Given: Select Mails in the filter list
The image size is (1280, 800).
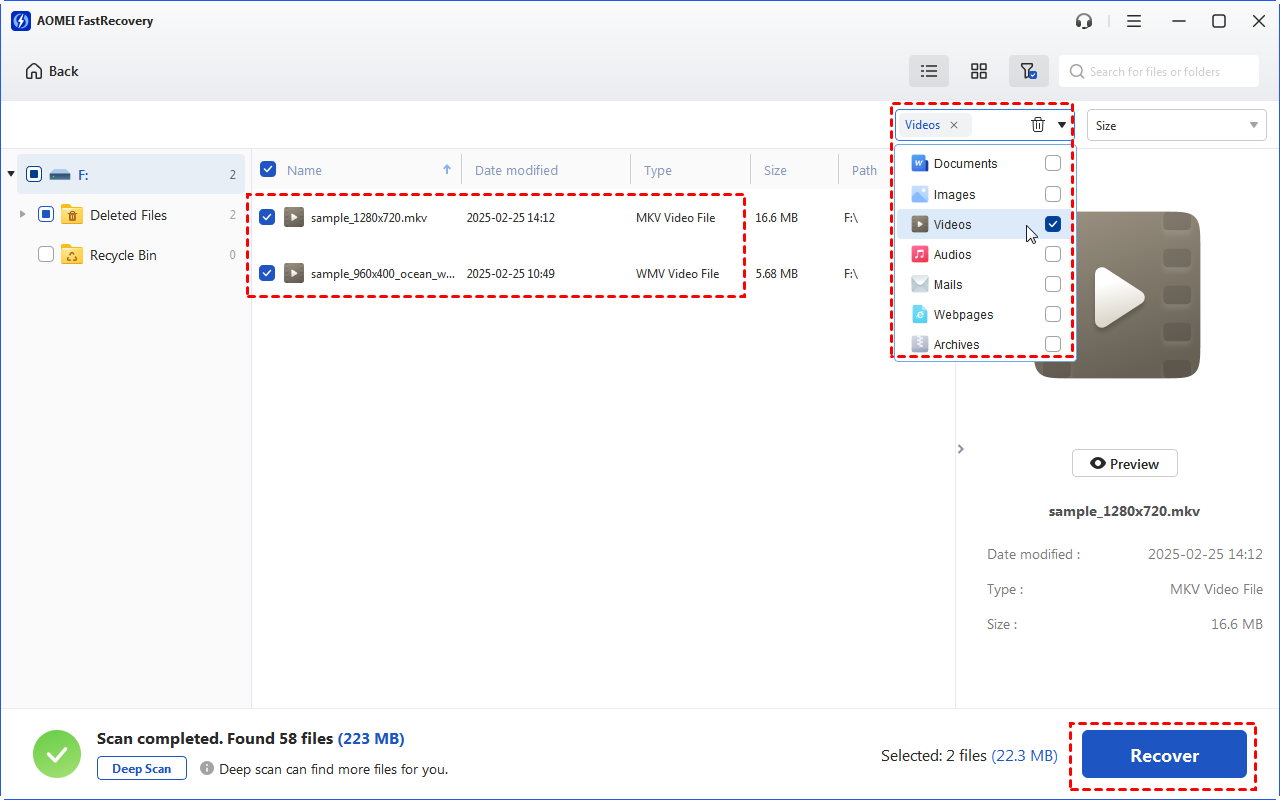Looking at the screenshot, I should point(948,285).
